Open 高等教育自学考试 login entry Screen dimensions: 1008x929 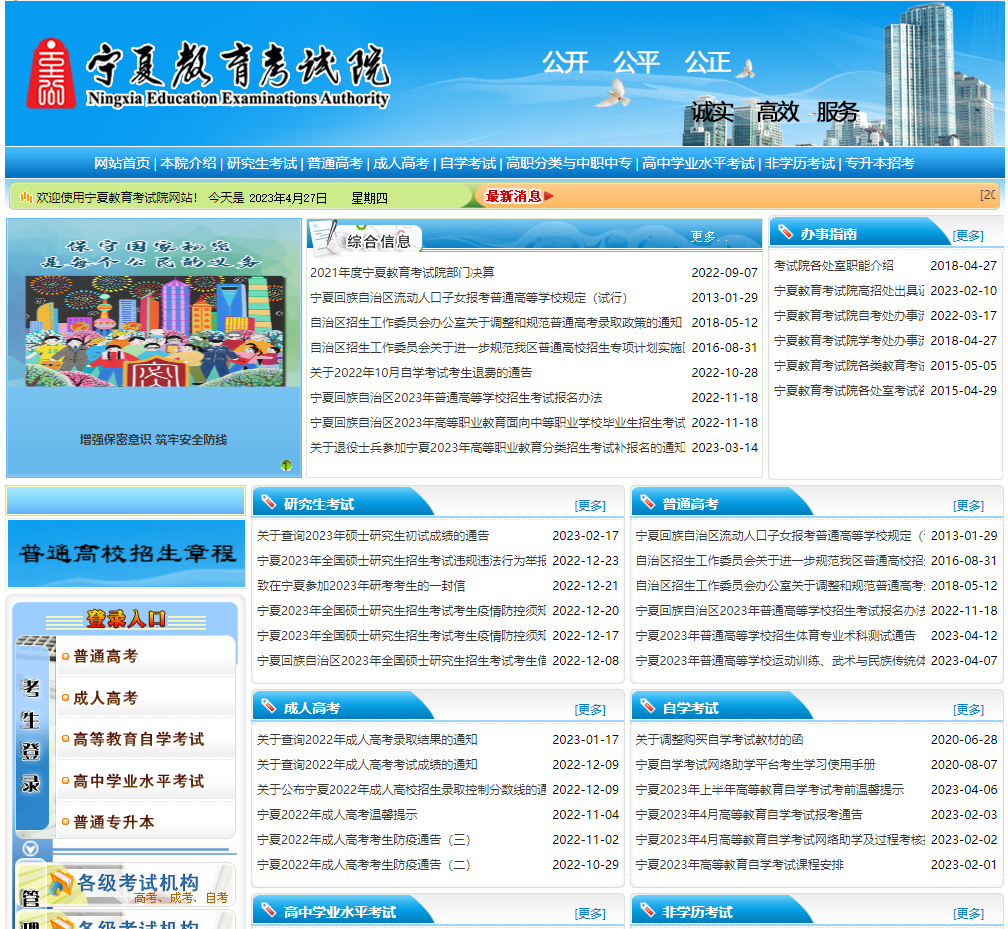click(139, 739)
